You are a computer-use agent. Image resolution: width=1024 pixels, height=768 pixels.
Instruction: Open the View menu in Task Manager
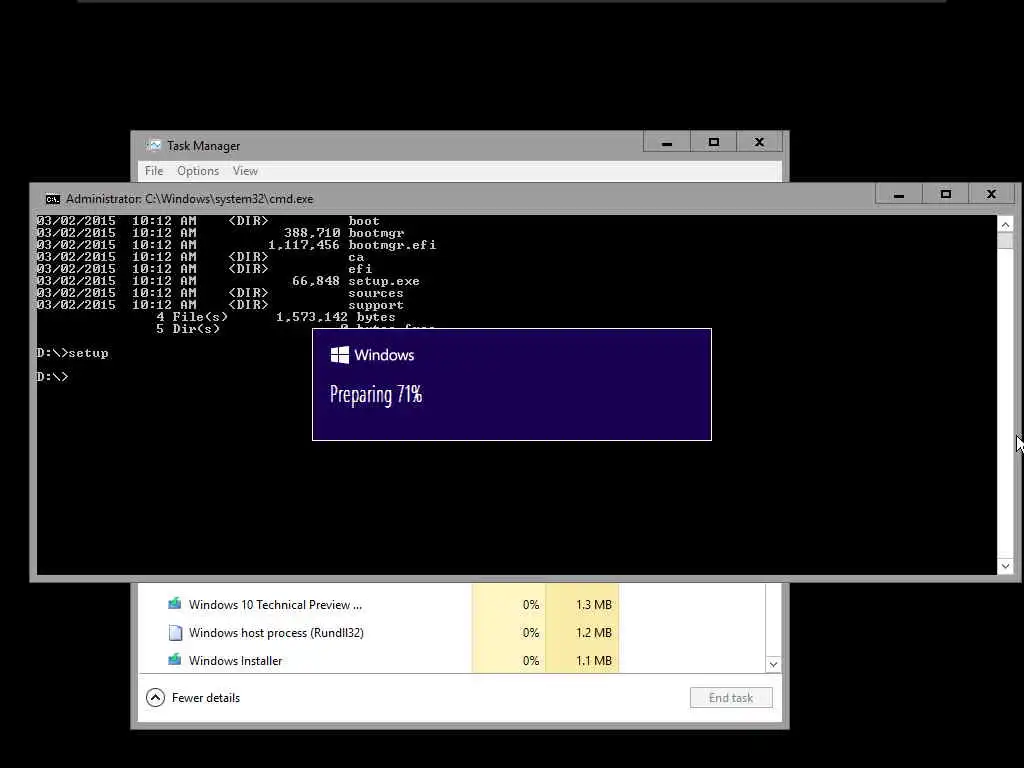[245, 171]
